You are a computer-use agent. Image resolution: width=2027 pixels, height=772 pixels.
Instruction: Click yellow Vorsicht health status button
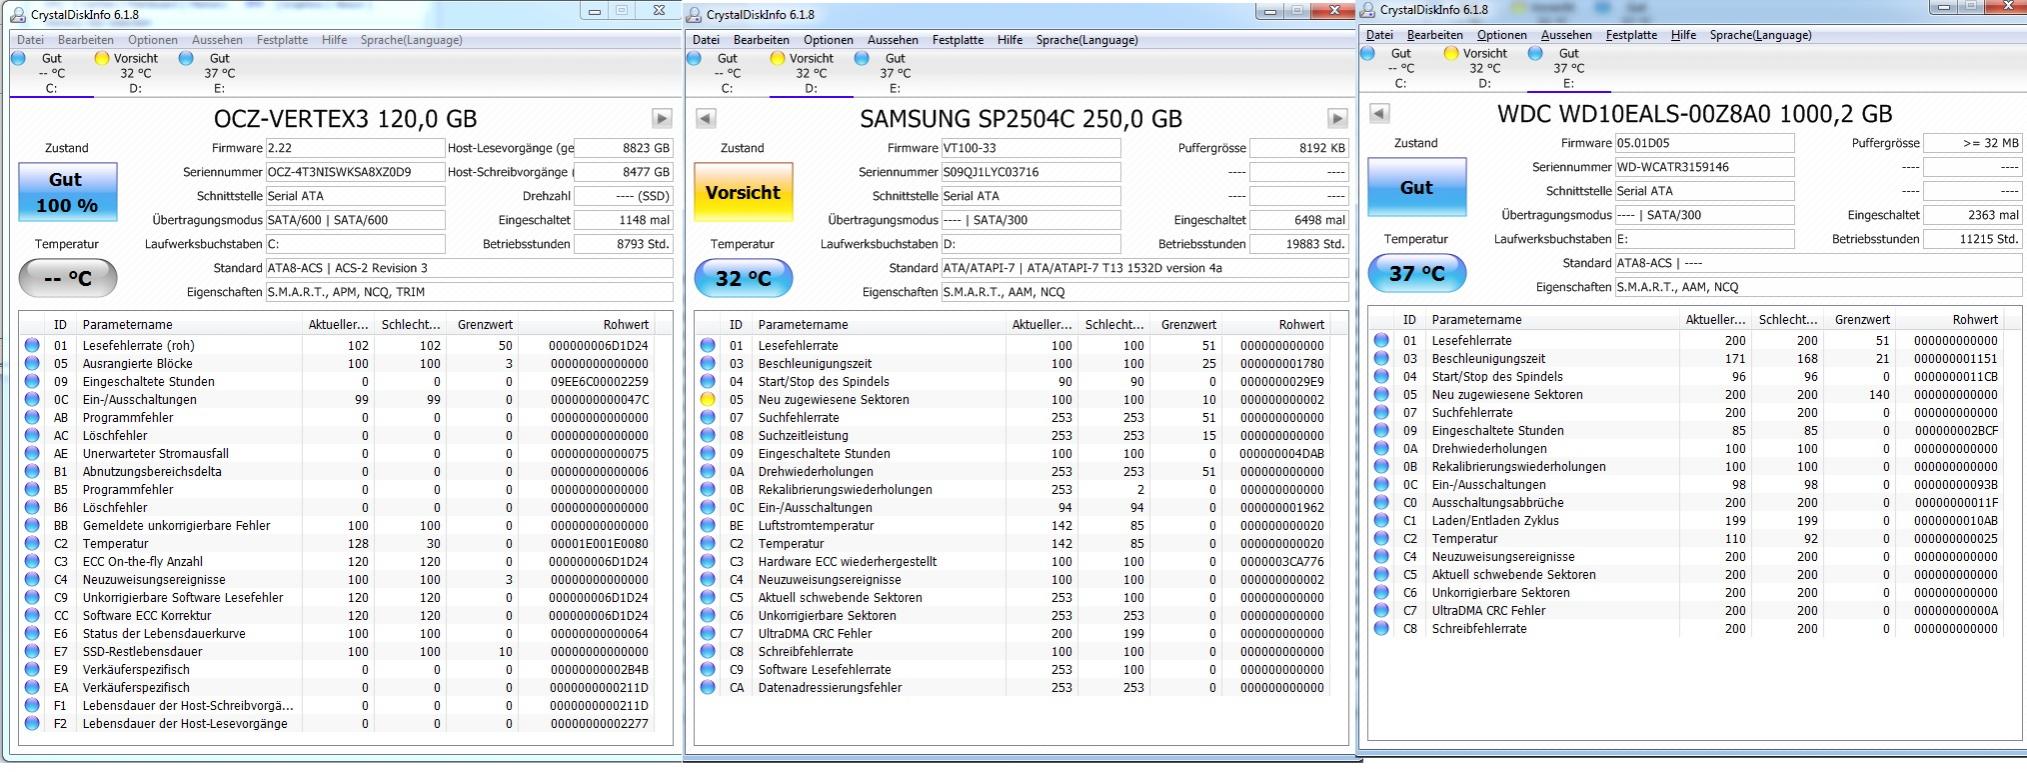[x=742, y=192]
